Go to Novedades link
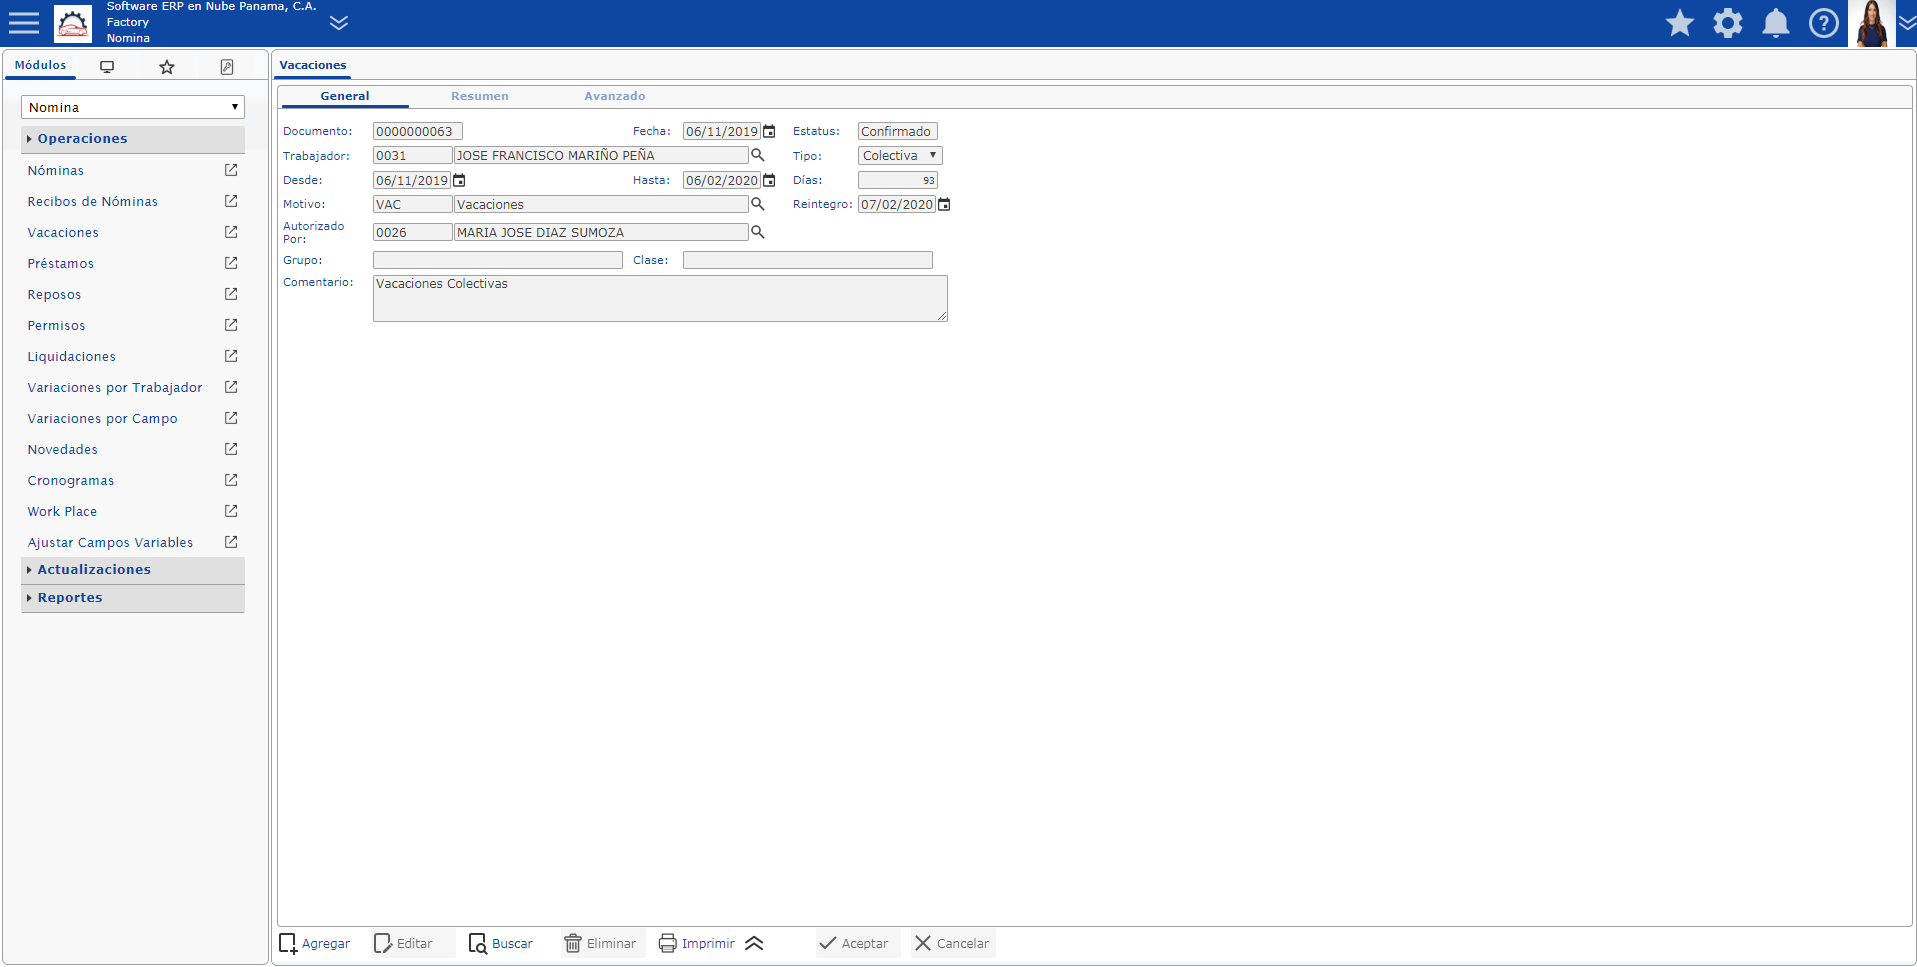Image resolution: width=1917 pixels, height=967 pixels. tap(63, 450)
